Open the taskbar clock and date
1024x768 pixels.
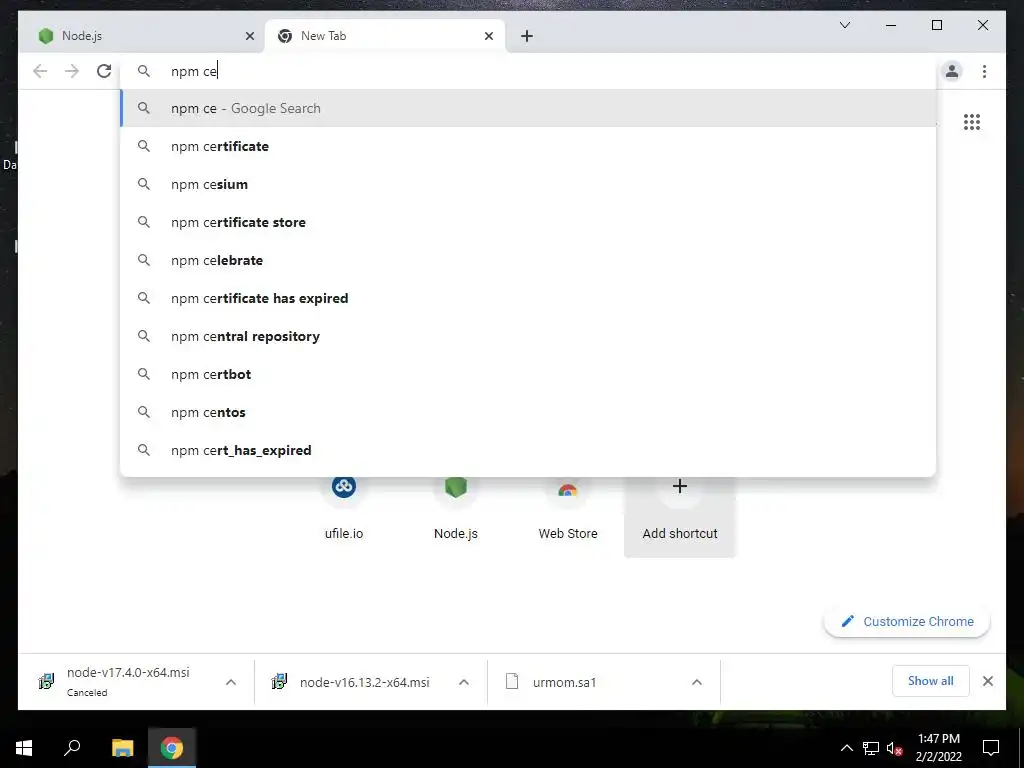coord(938,748)
